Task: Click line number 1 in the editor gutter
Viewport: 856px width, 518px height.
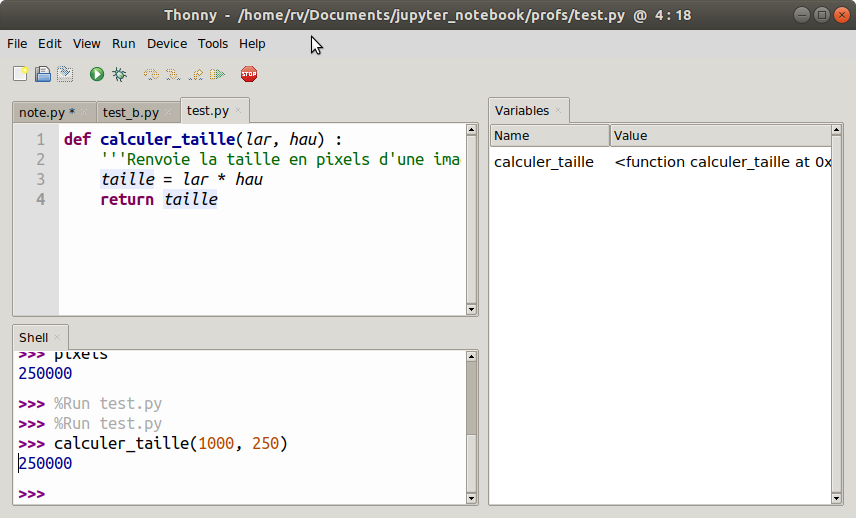Action: pos(41,140)
